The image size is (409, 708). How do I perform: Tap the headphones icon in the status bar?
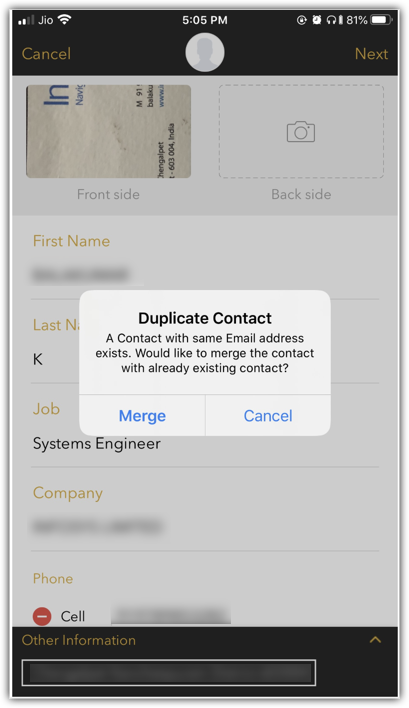(331, 20)
